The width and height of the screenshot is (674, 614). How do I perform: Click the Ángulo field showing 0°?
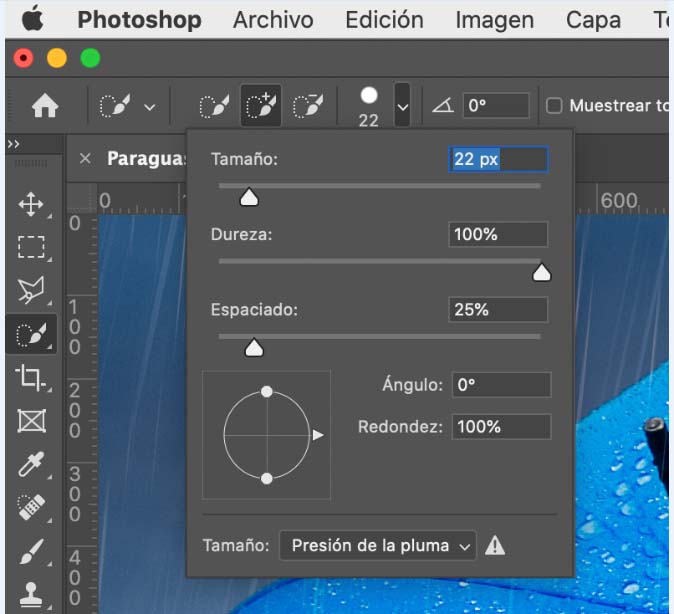pos(501,384)
